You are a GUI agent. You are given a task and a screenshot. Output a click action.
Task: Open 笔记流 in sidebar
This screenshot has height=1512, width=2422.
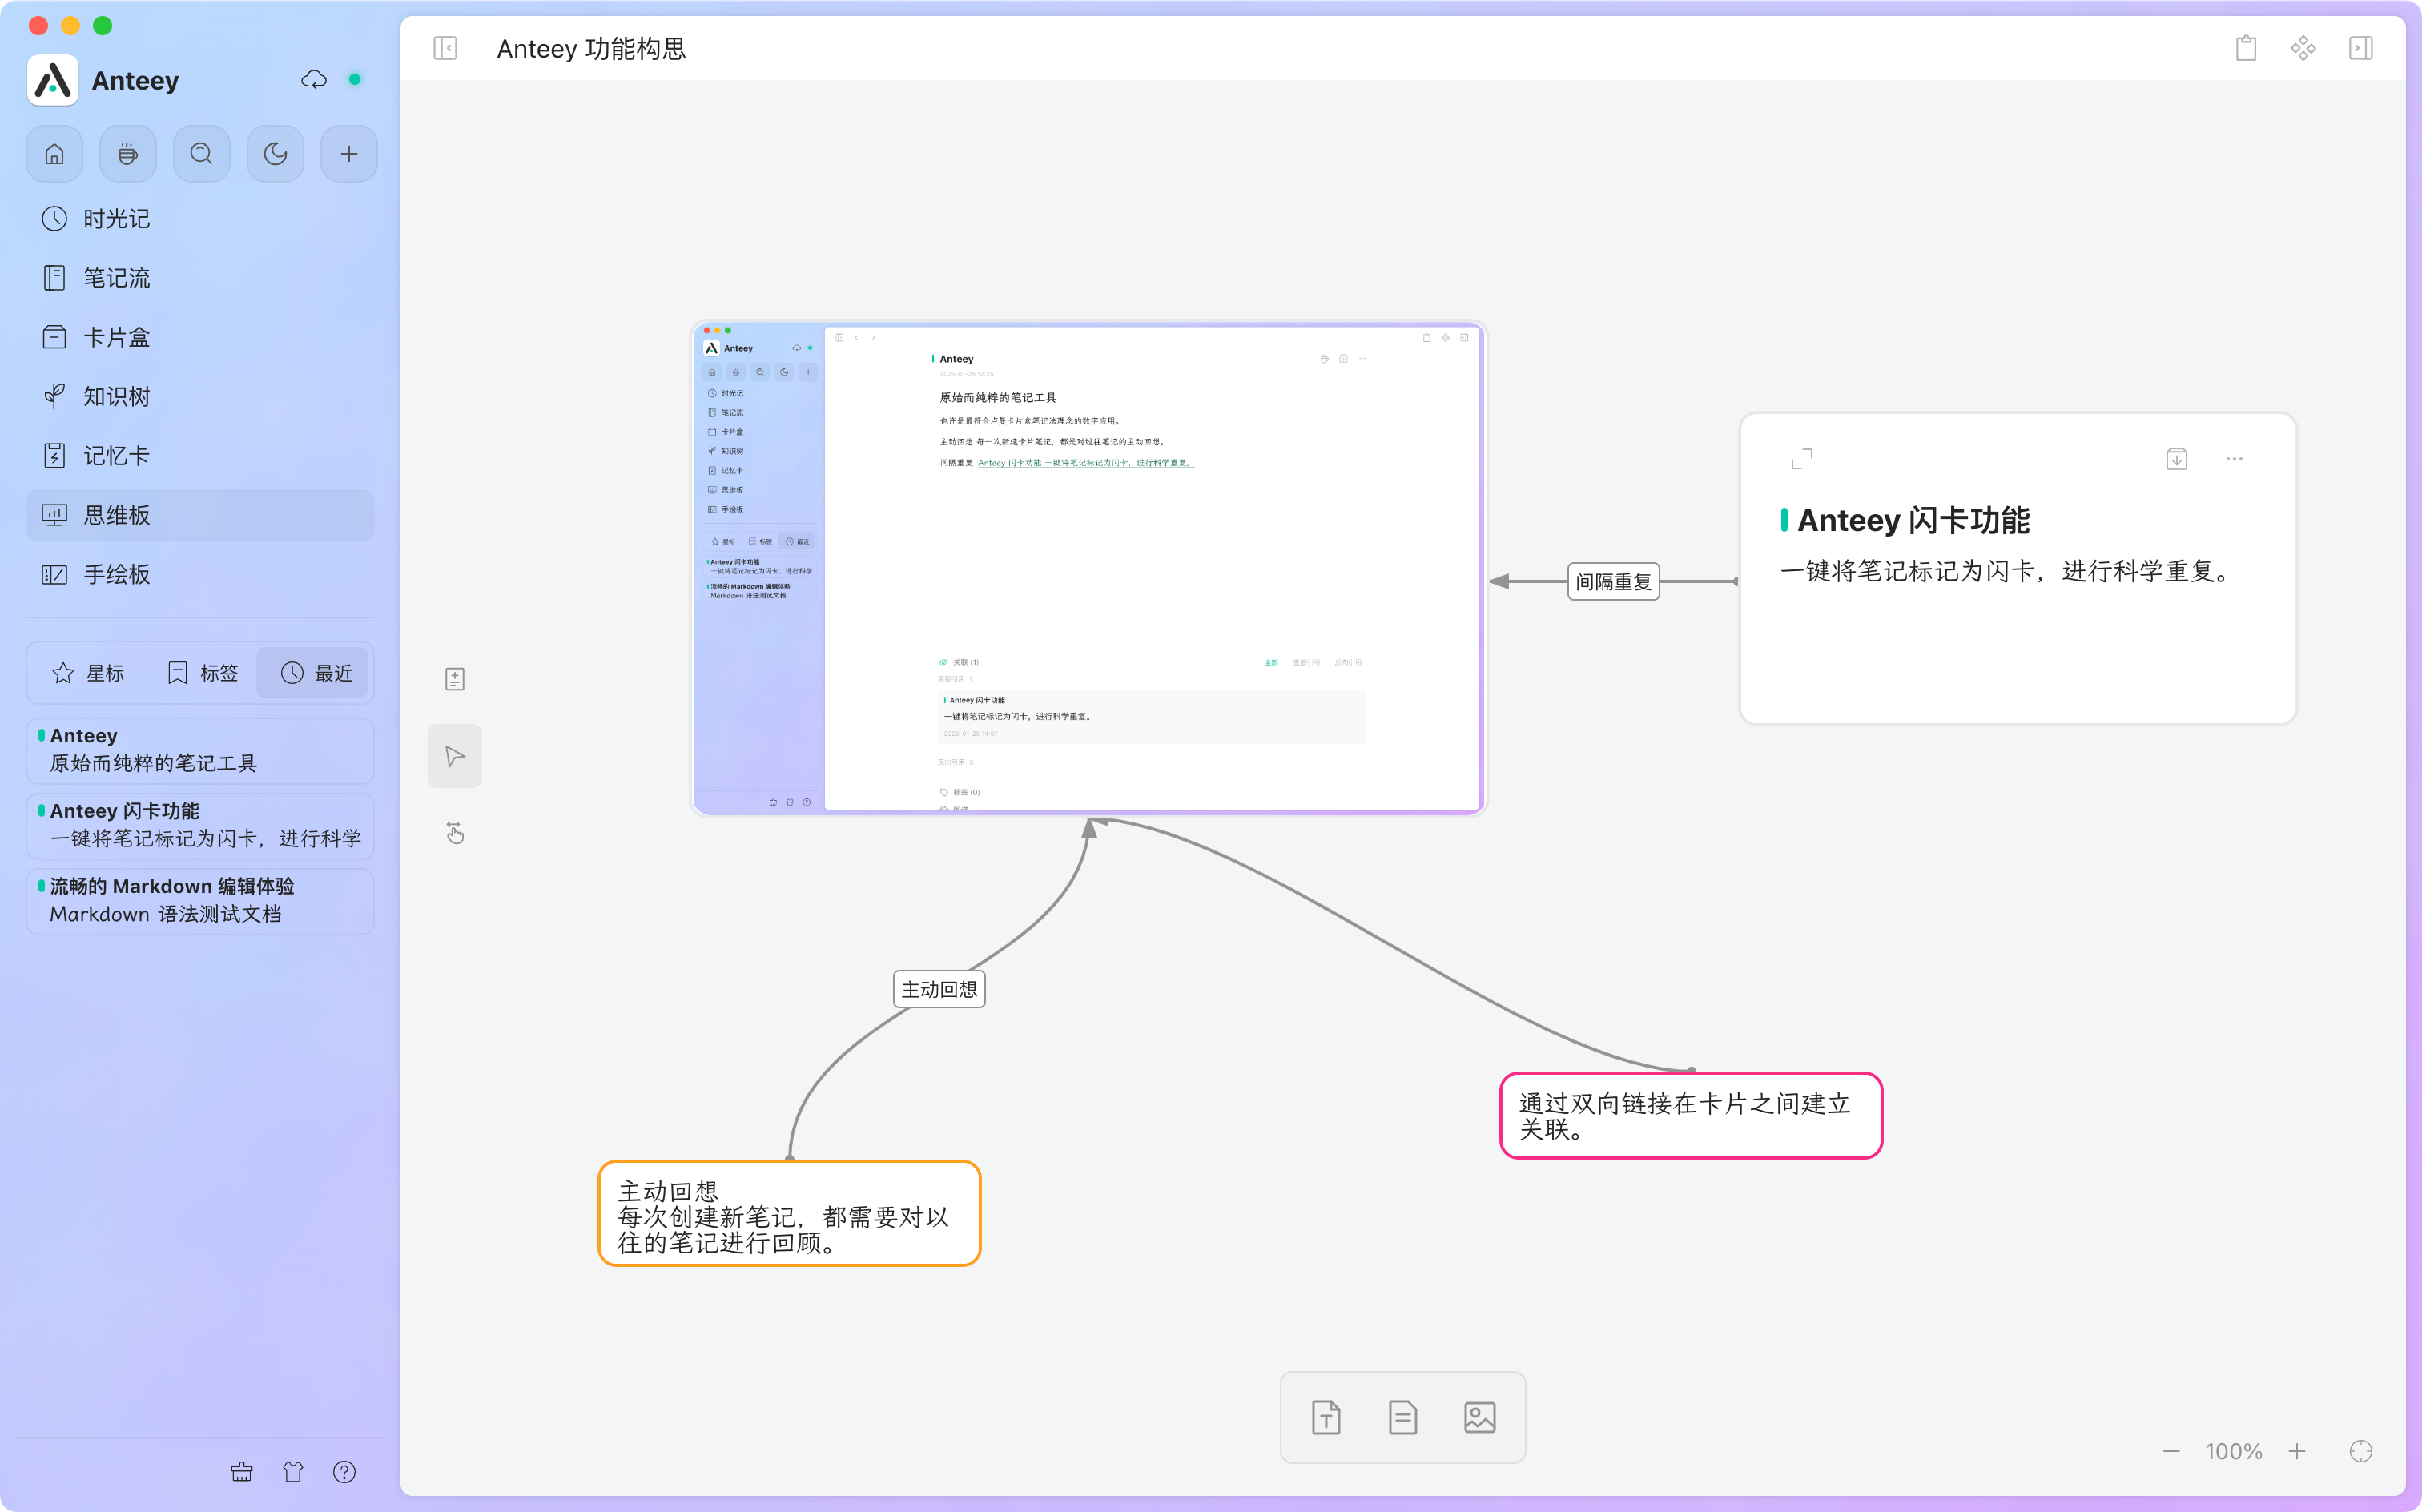200,278
